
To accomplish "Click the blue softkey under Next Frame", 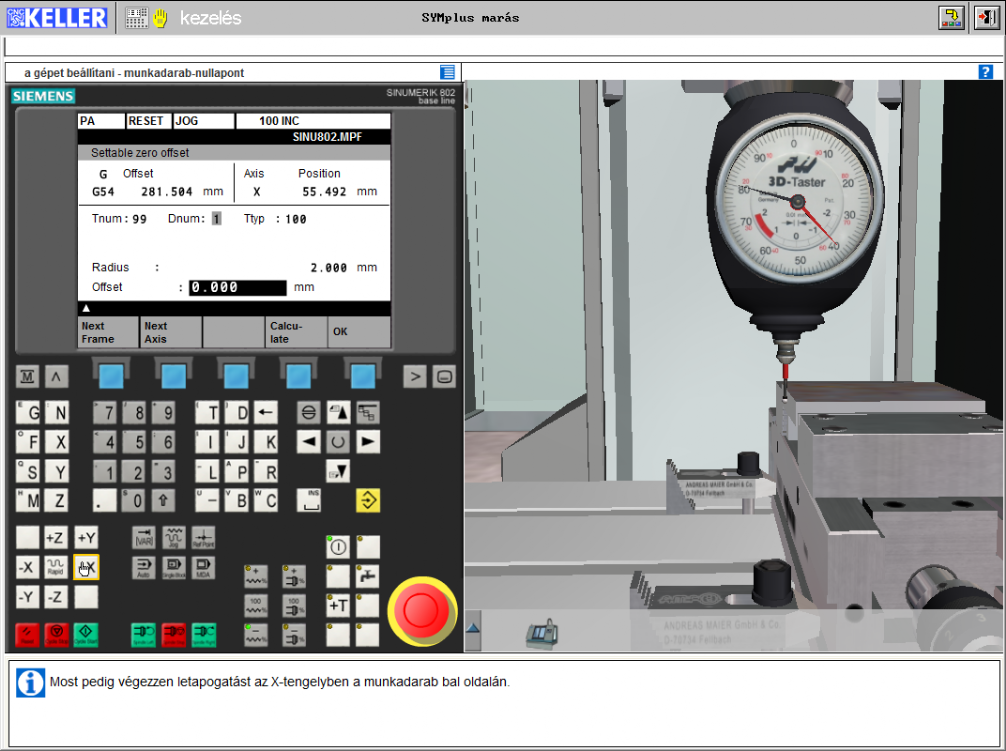I will 111,376.
